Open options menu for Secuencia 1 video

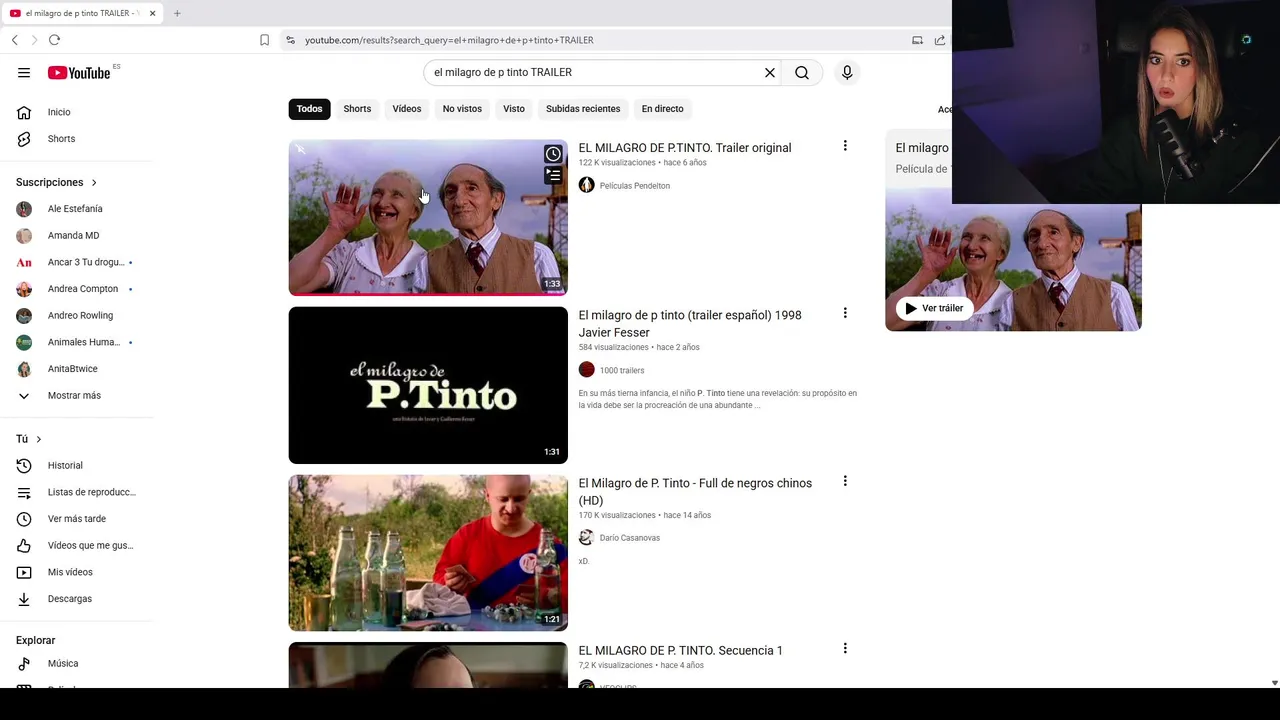point(845,648)
